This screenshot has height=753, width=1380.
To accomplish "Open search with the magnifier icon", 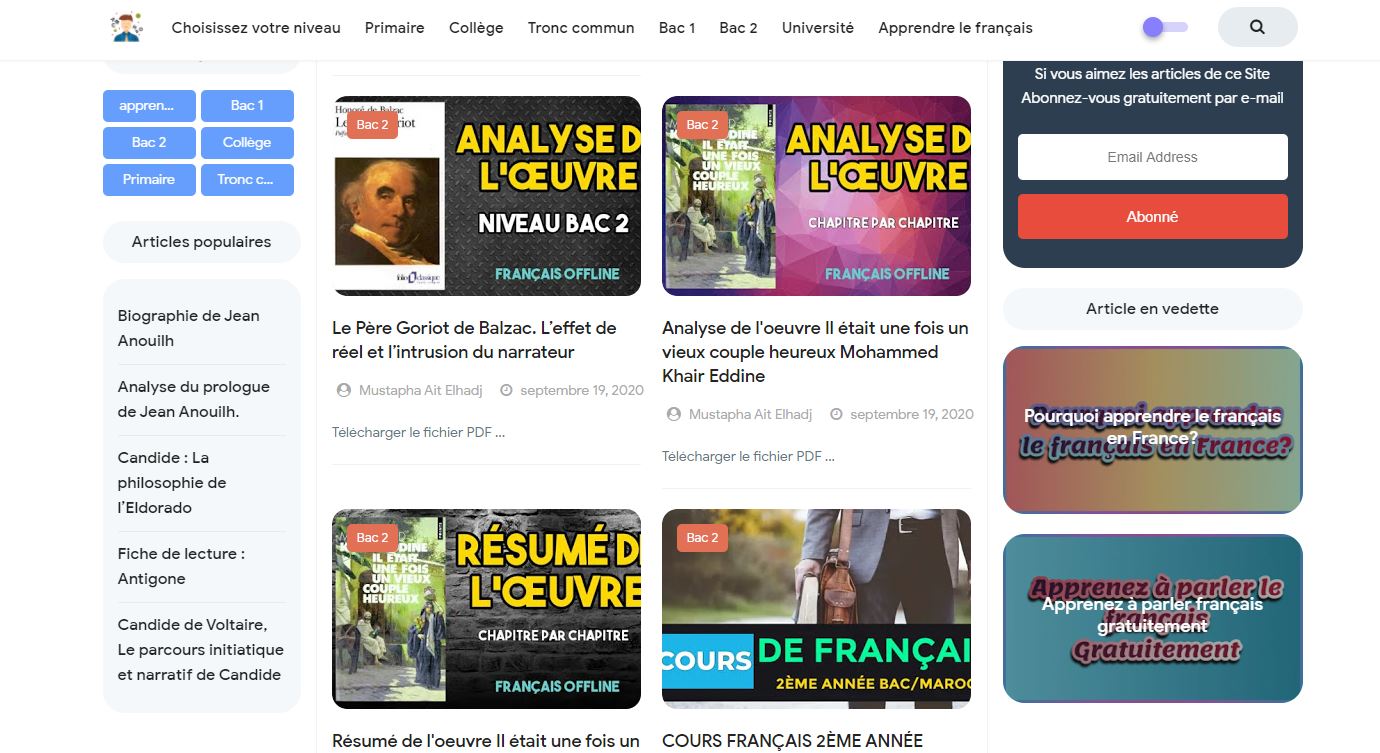I will (x=1257, y=27).
